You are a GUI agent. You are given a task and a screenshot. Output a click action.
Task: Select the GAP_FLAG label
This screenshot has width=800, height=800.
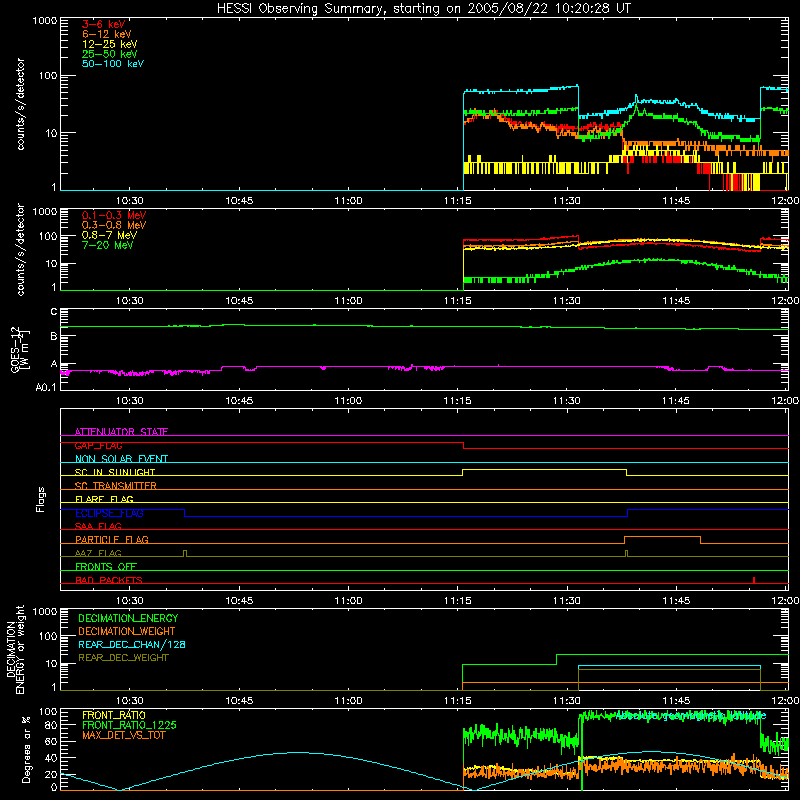pyautogui.click(x=98, y=445)
